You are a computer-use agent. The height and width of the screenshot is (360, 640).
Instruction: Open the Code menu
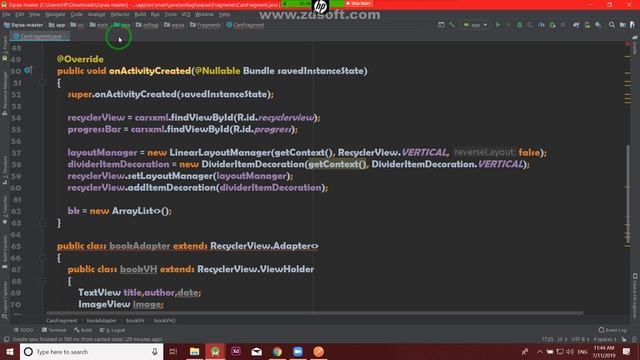[76, 14]
